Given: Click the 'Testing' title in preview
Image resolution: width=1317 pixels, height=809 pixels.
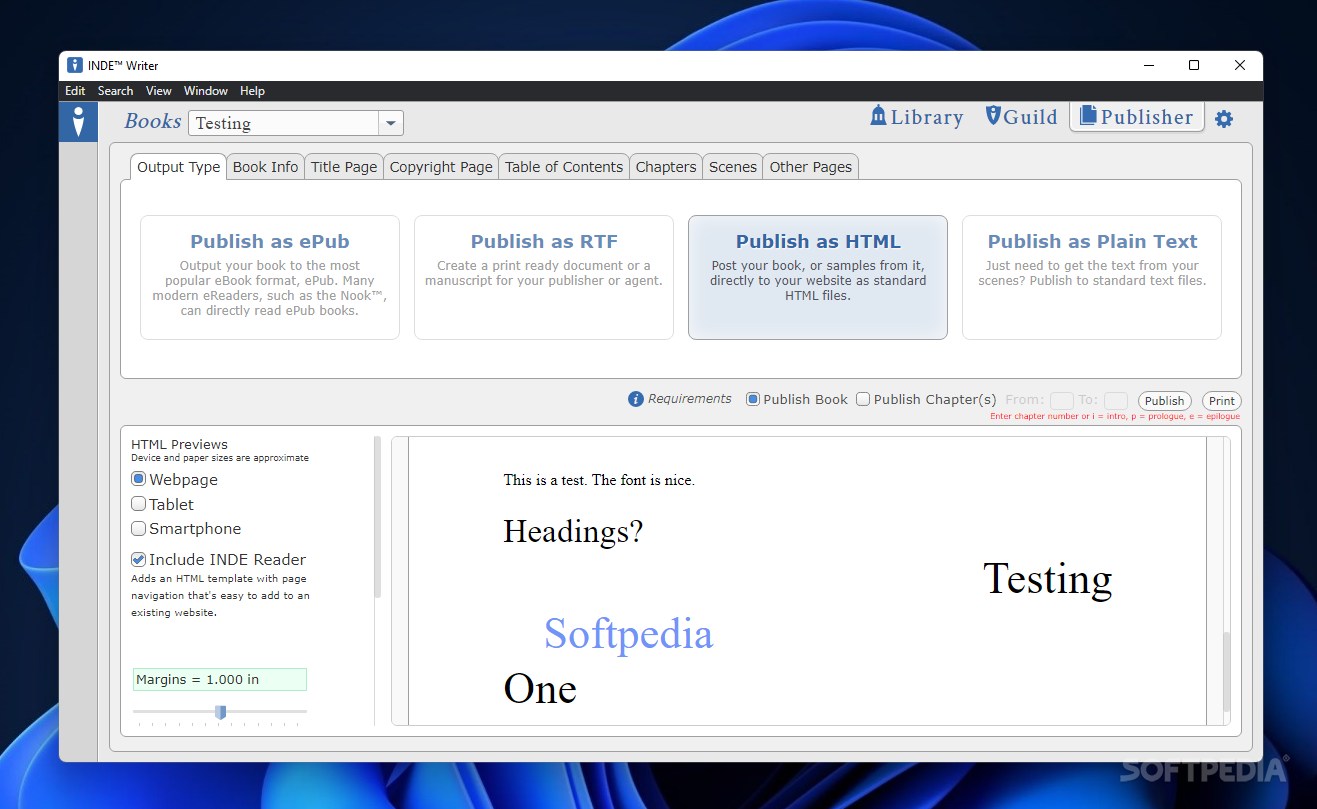Looking at the screenshot, I should [x=1047, y=579].
